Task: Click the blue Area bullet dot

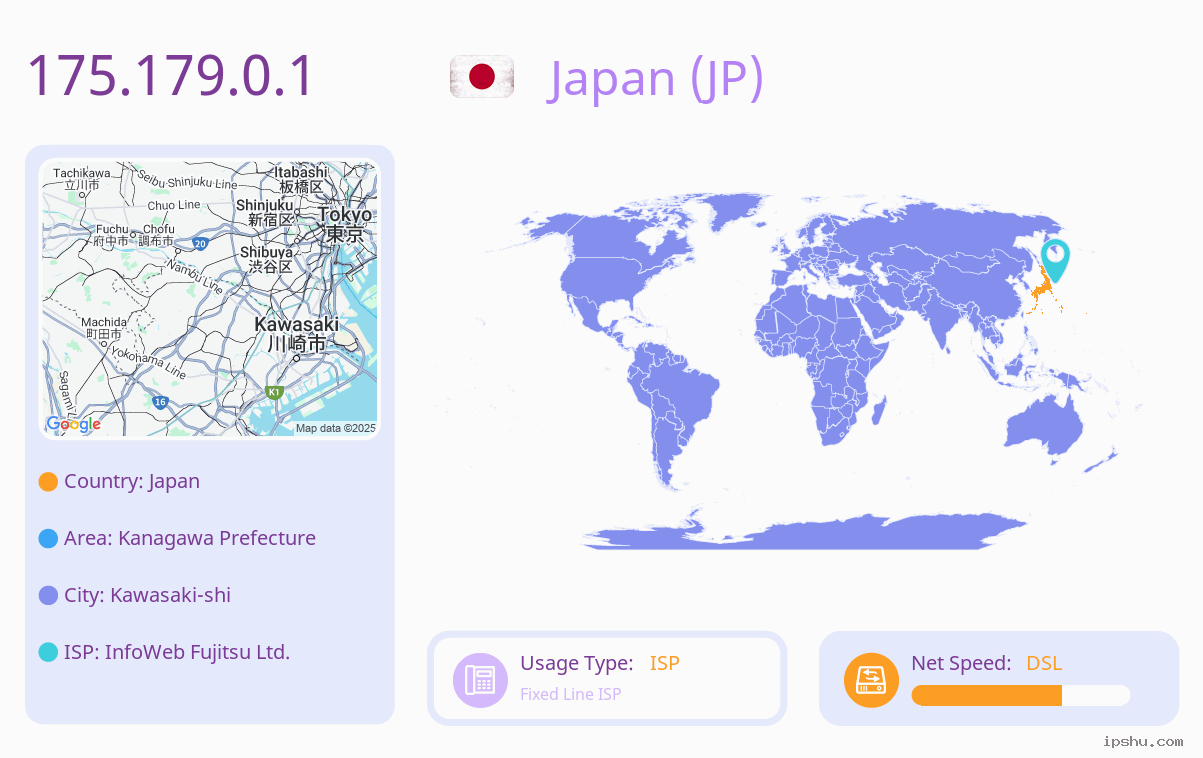Action: (48, 539)
